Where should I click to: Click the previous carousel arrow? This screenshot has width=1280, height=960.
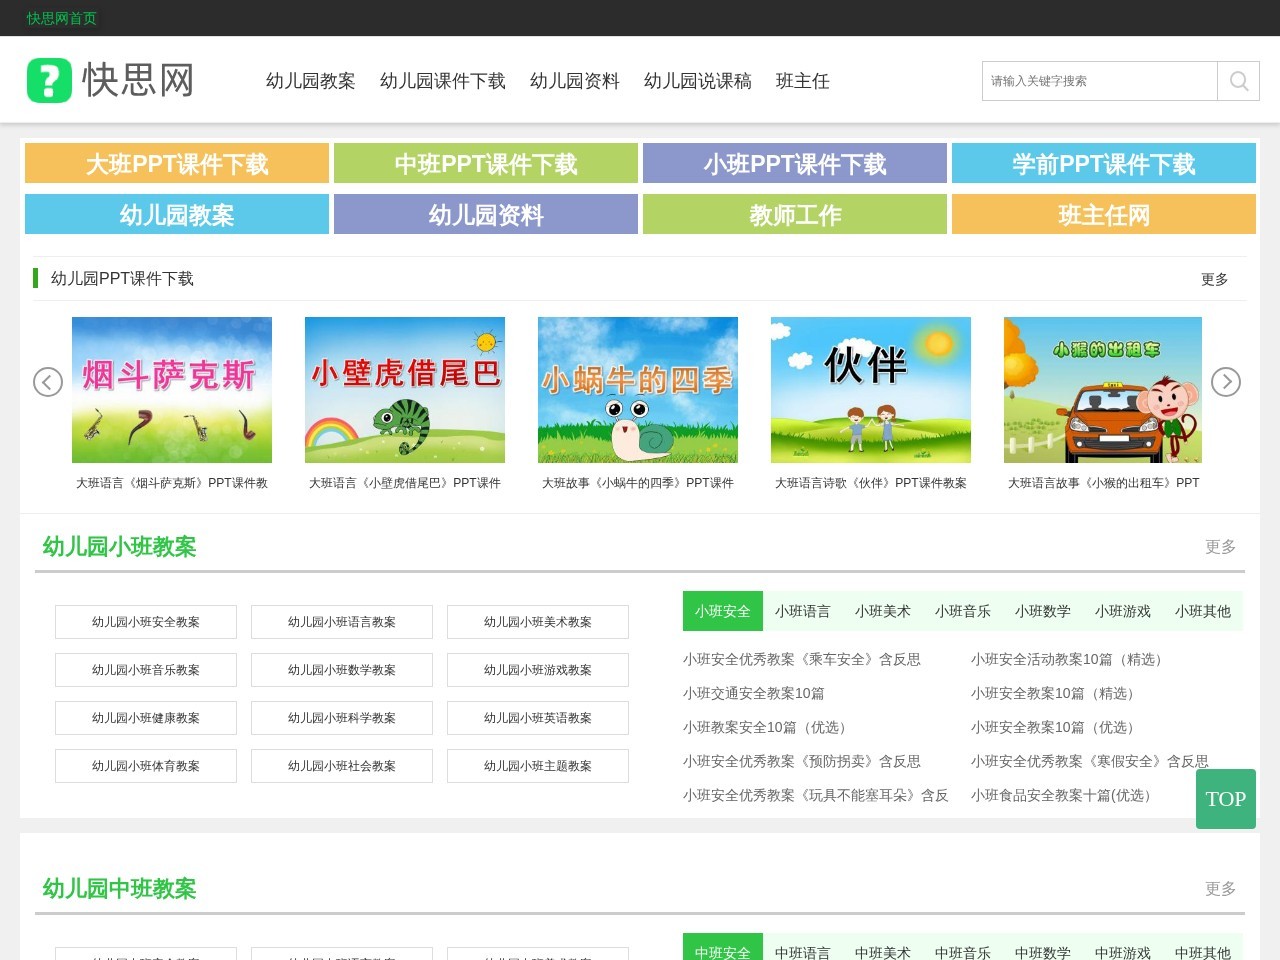point(47,382)
